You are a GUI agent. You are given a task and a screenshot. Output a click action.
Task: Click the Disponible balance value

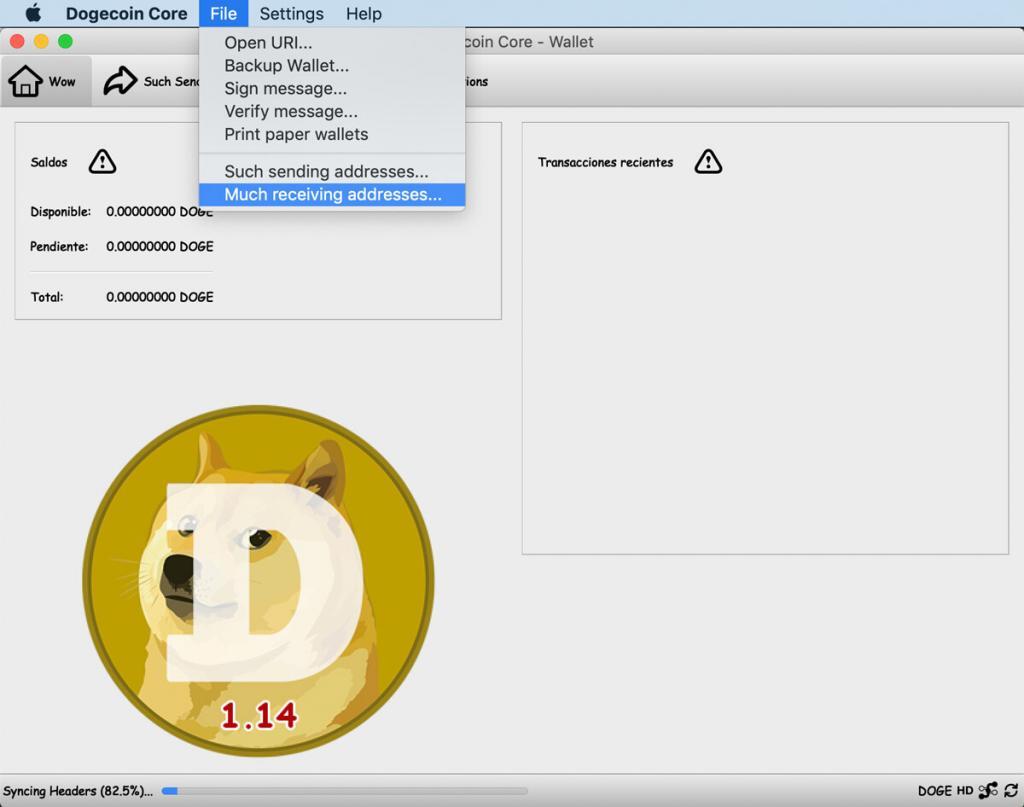tap(159, 212)
